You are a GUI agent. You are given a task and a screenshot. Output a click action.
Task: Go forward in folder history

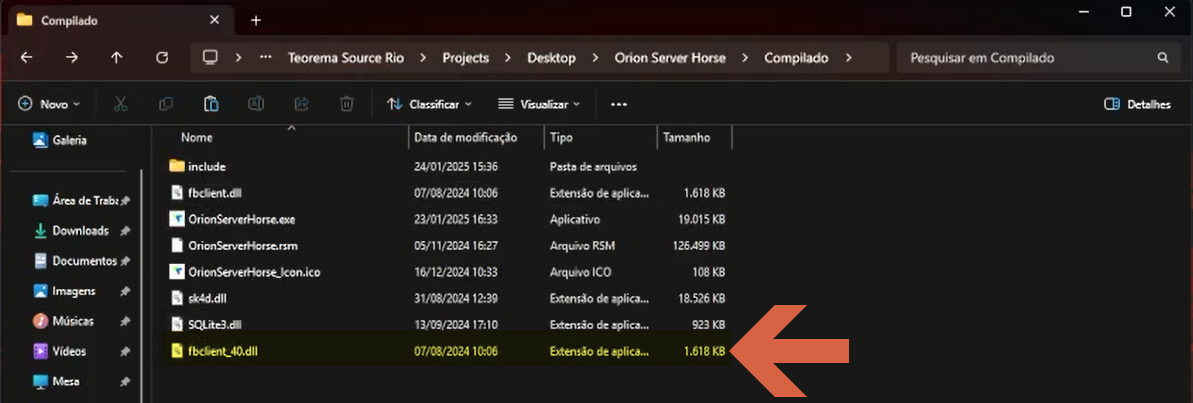[x=72, y=58]
